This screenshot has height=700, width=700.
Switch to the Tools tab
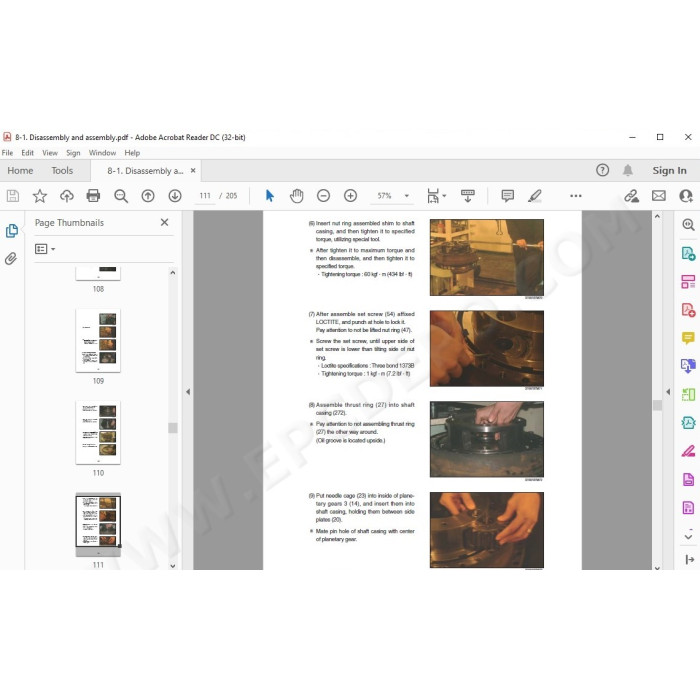(62, 171)
